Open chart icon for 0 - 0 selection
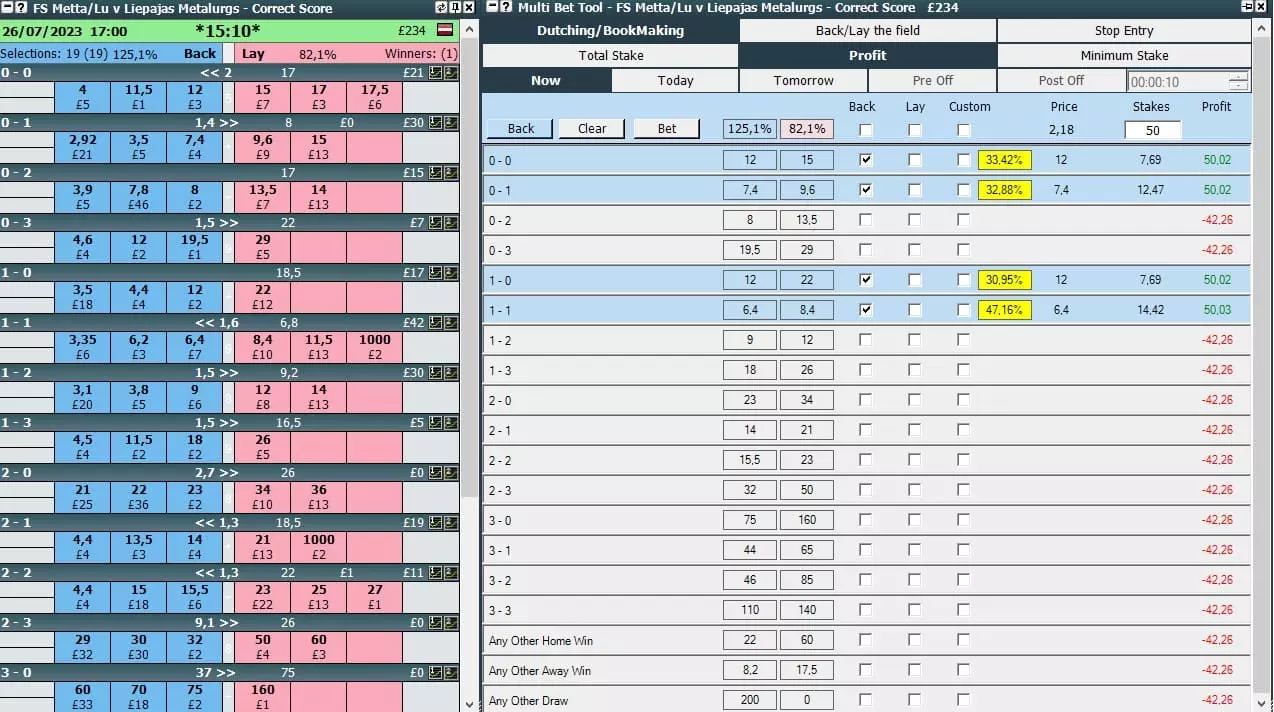 tap(436, 72)
